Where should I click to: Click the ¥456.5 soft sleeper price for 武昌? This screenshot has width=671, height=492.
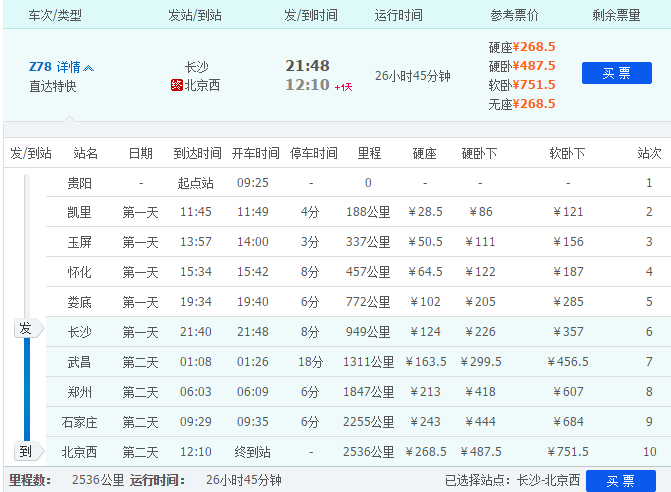[568, 362]
